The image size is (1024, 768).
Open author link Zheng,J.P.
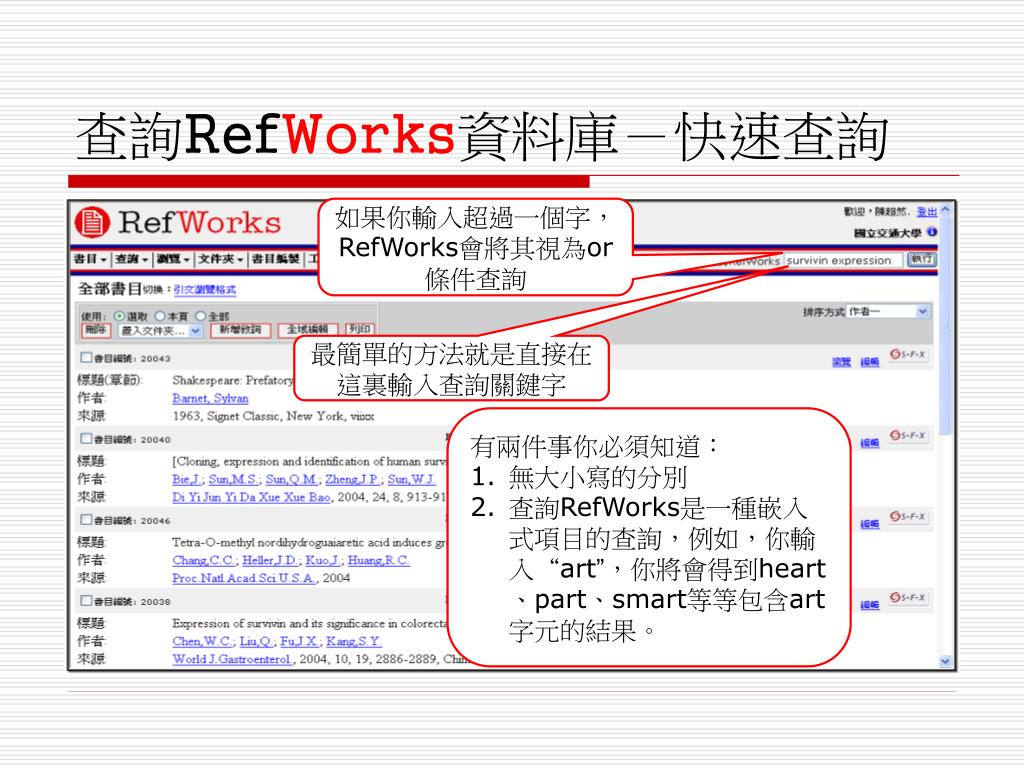(x=353, y=479)
